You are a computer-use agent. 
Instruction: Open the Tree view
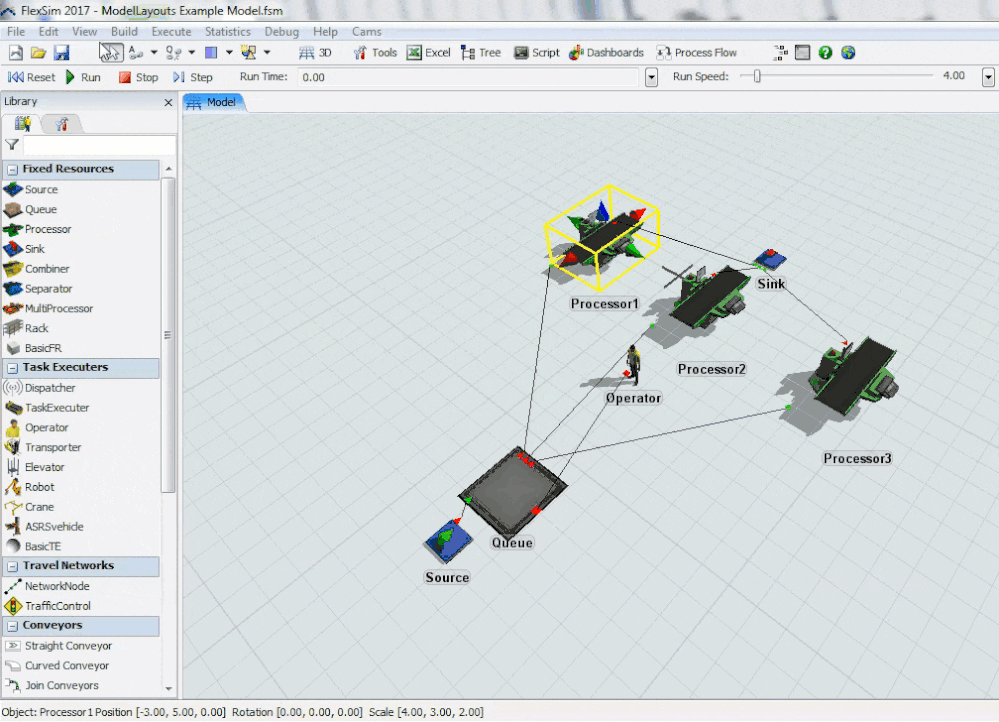(481, 53)
